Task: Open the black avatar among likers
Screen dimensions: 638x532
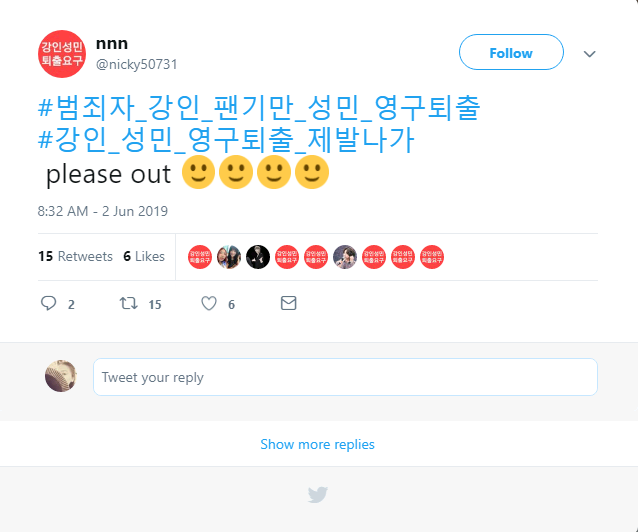Action: (x=258, y=256)
